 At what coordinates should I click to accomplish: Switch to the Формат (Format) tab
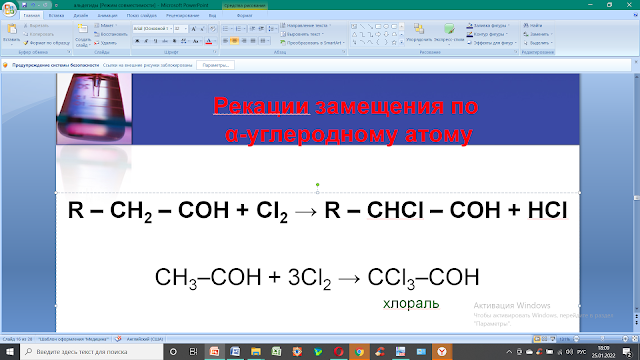(x=244, y=16)
